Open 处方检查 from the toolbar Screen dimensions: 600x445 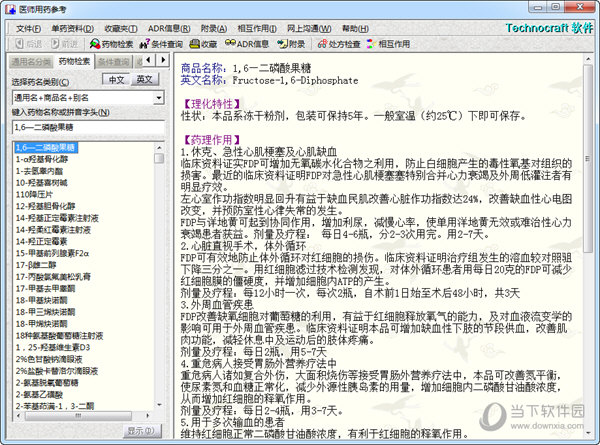[338, 44]
